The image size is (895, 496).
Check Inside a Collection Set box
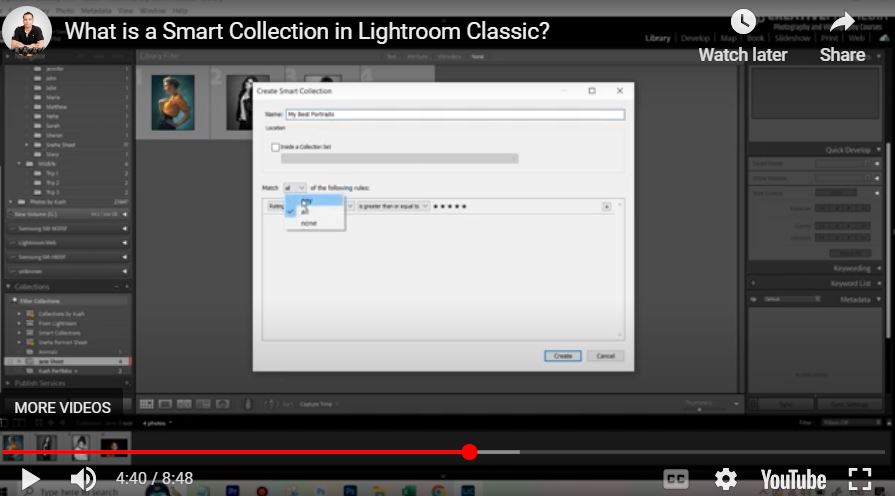(276, 147)
